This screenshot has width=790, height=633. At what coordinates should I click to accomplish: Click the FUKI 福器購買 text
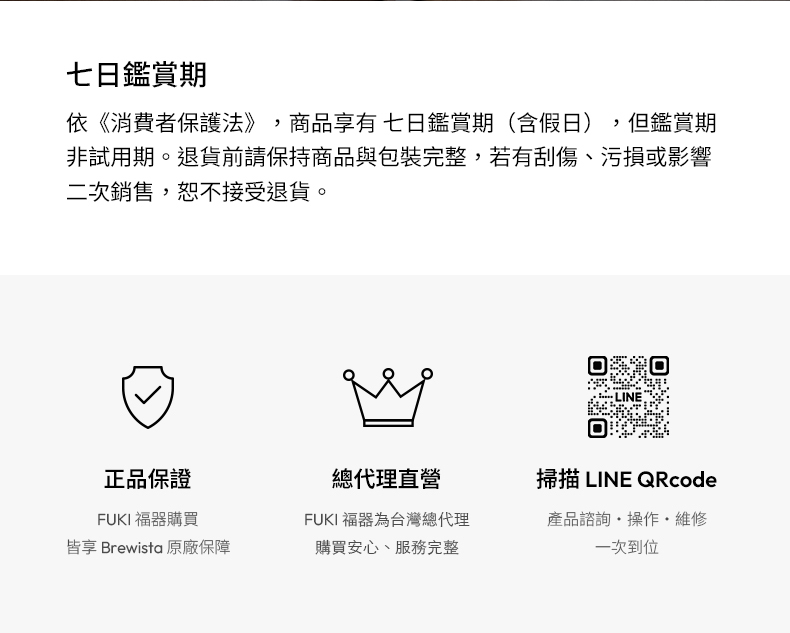tap(148, 519)
